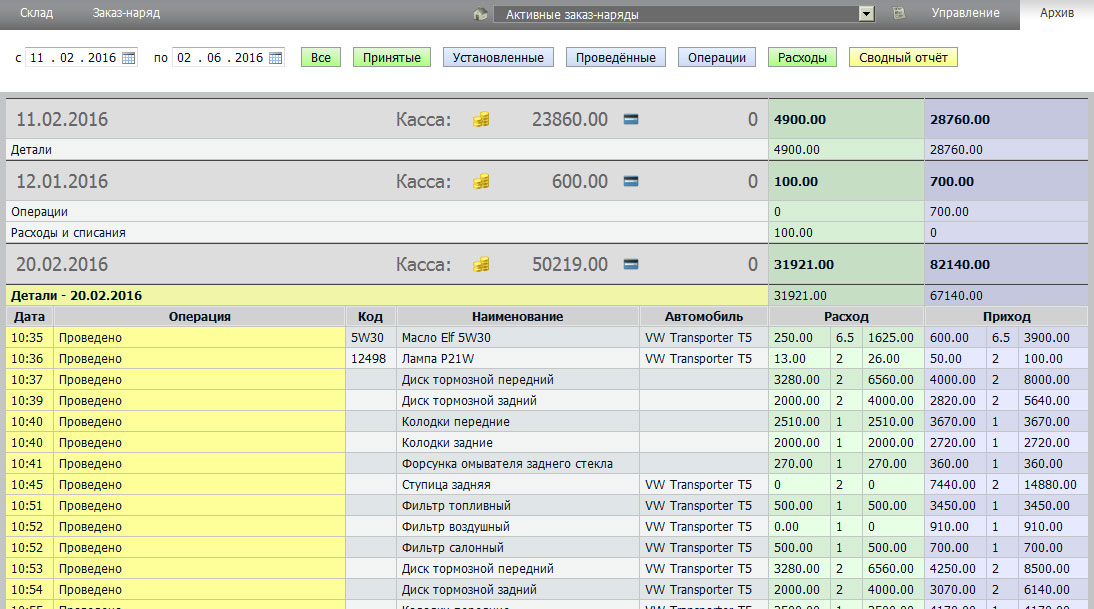Open the Склад menu
Screen dimensions: 1094x609
pos(36,13)
